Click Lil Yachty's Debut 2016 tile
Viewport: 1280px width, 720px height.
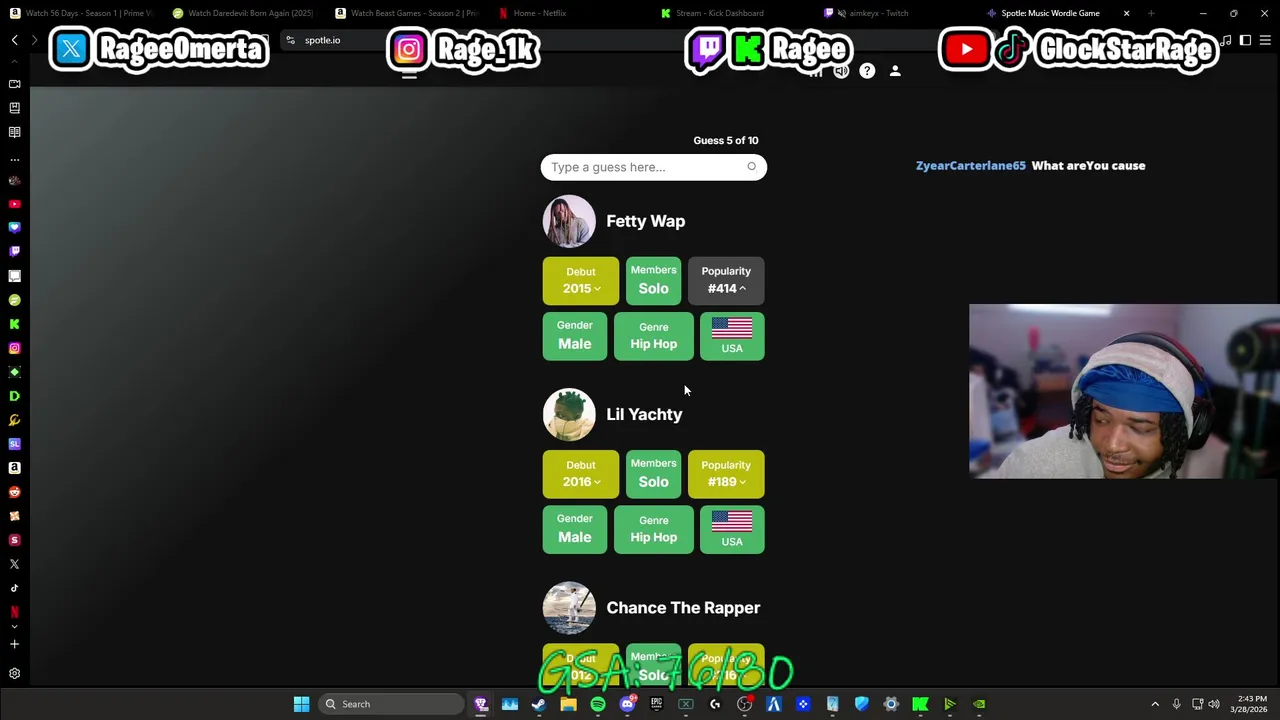[581, 474]
